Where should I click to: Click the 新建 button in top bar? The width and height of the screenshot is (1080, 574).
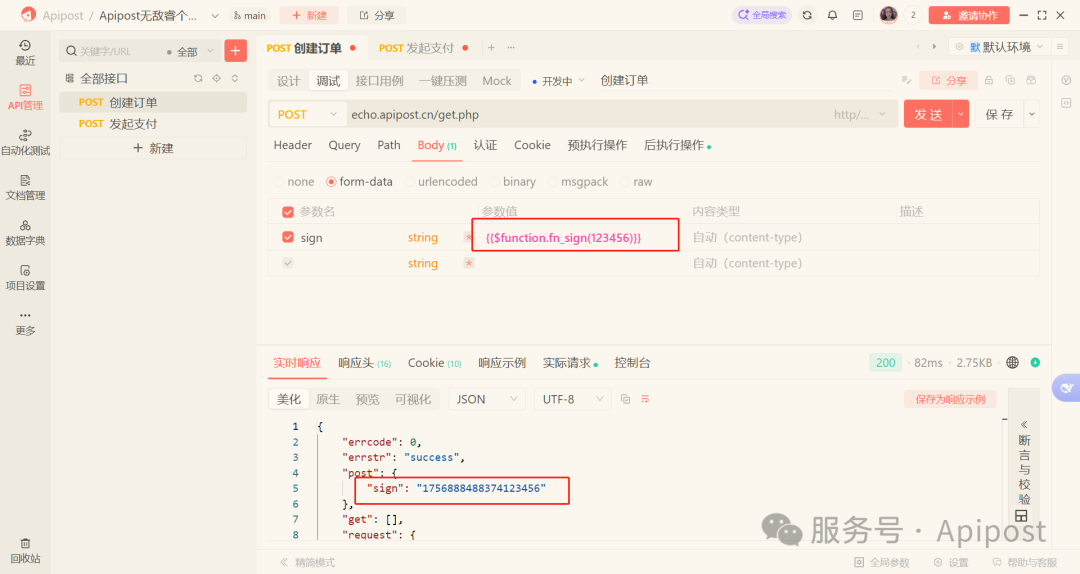pyautogui.click(x=309, y=15)
